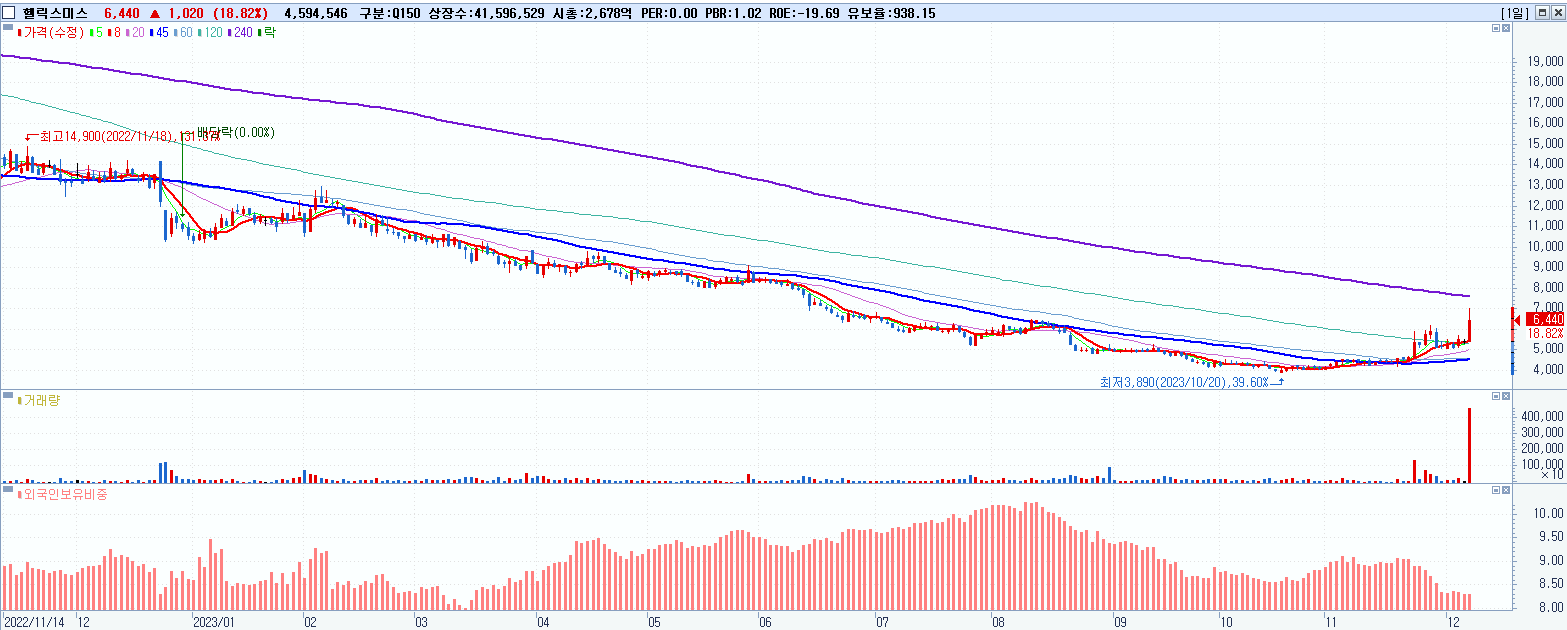Screen dimensions: 1567x630
Task: Toggle the 45-day moving average legend
Action: pos(157,32)
